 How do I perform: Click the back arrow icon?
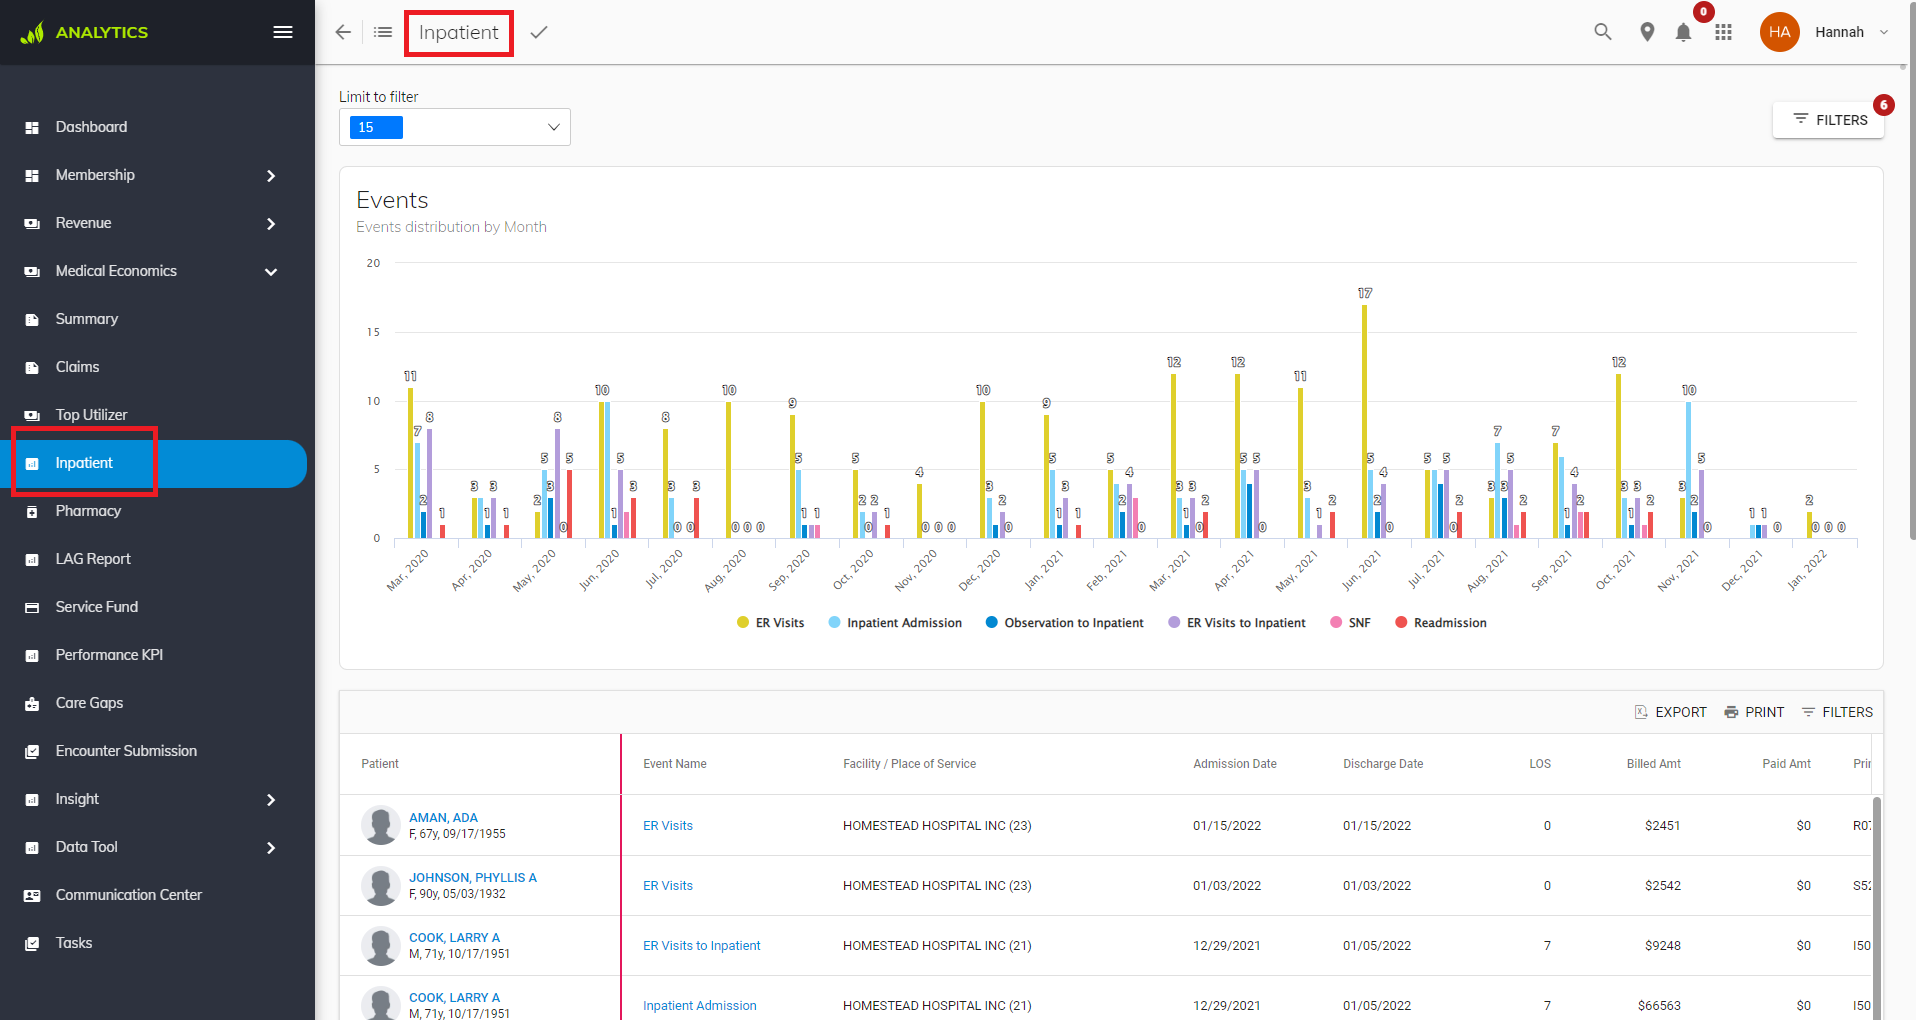coord(343,32)
